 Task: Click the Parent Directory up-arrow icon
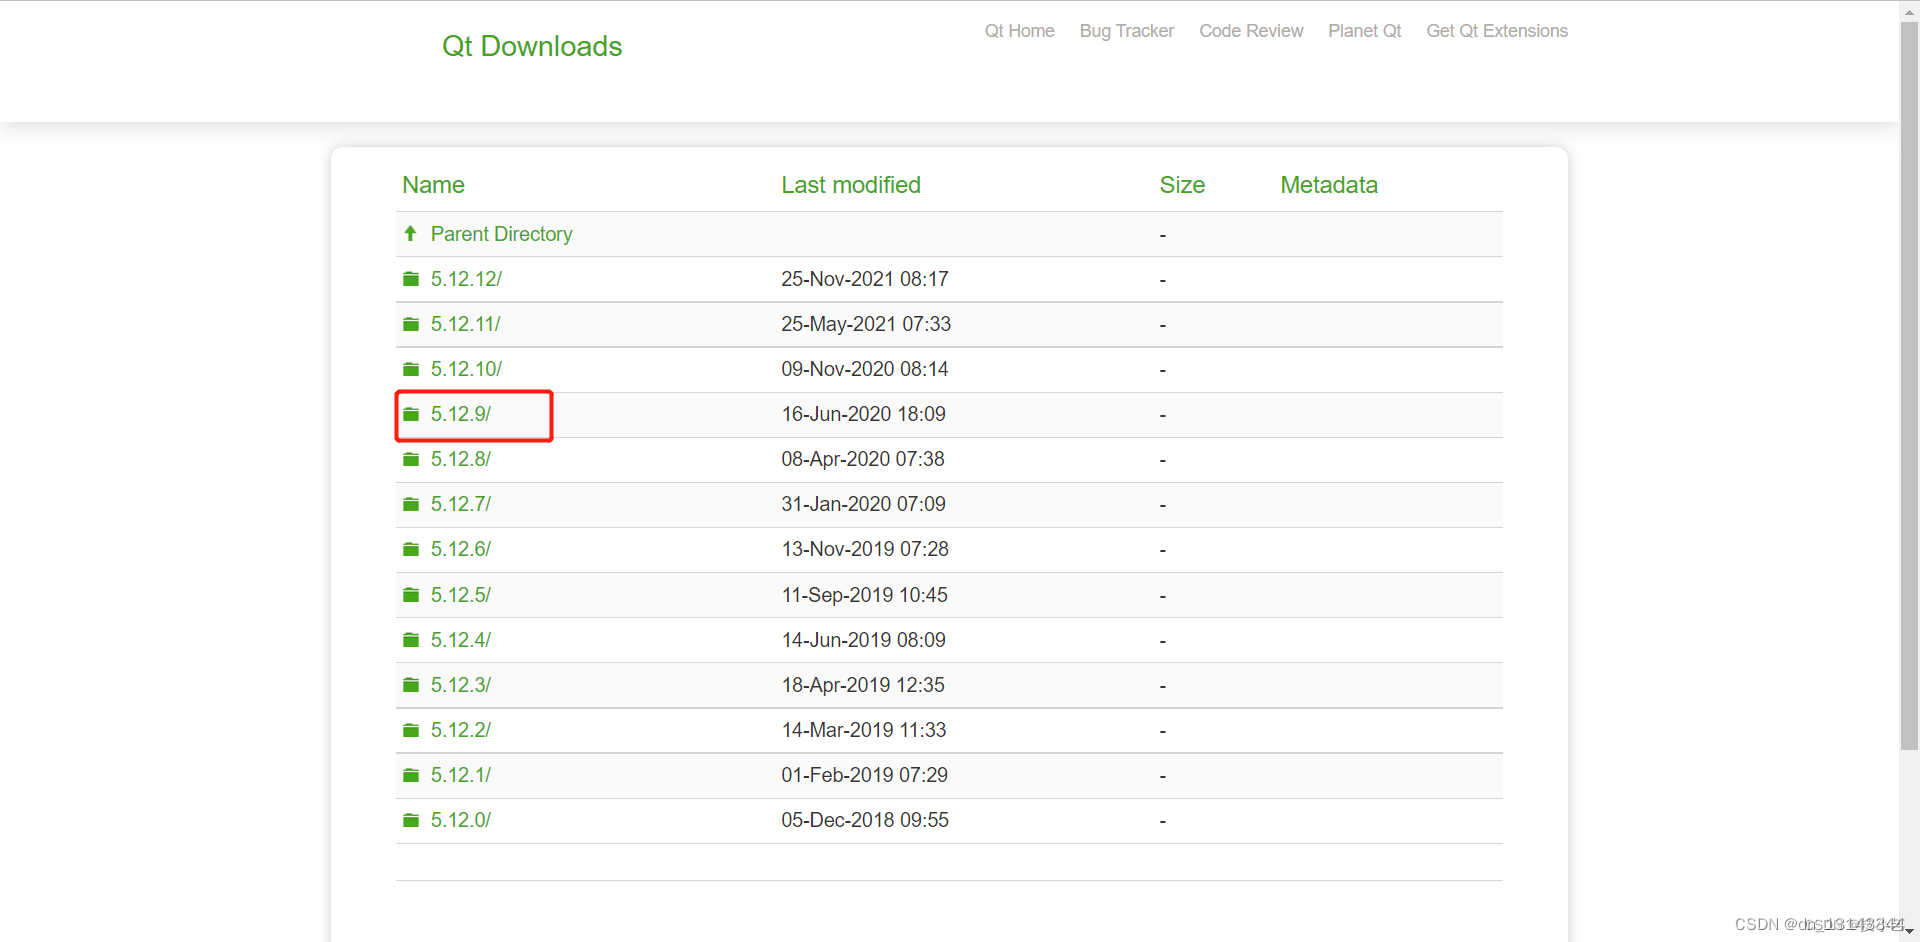click(x=410, y=234)
